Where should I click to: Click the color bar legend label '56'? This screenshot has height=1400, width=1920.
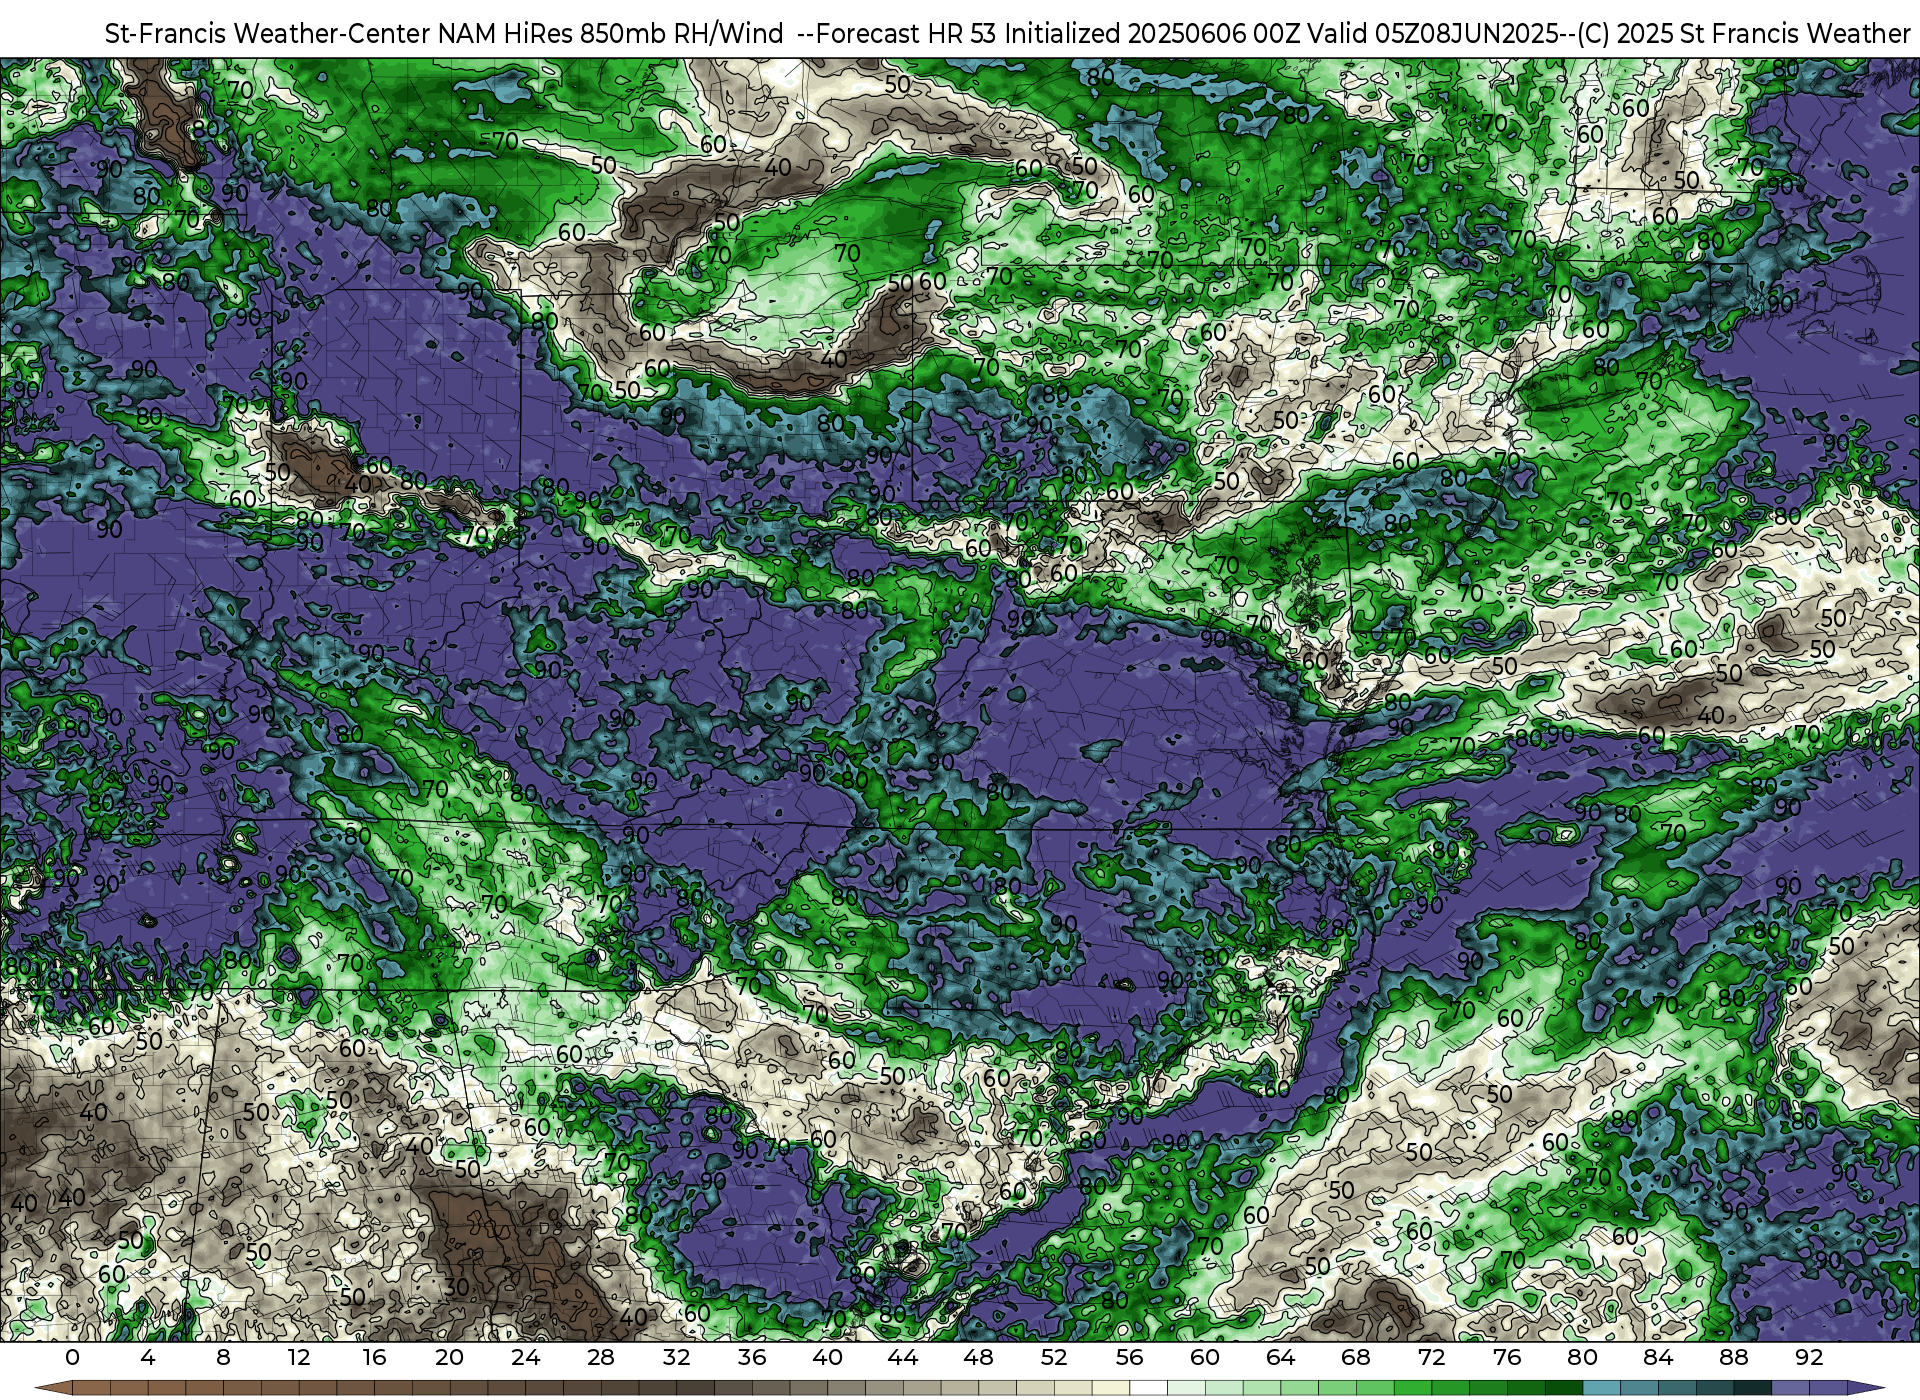click(1130, 1357)
